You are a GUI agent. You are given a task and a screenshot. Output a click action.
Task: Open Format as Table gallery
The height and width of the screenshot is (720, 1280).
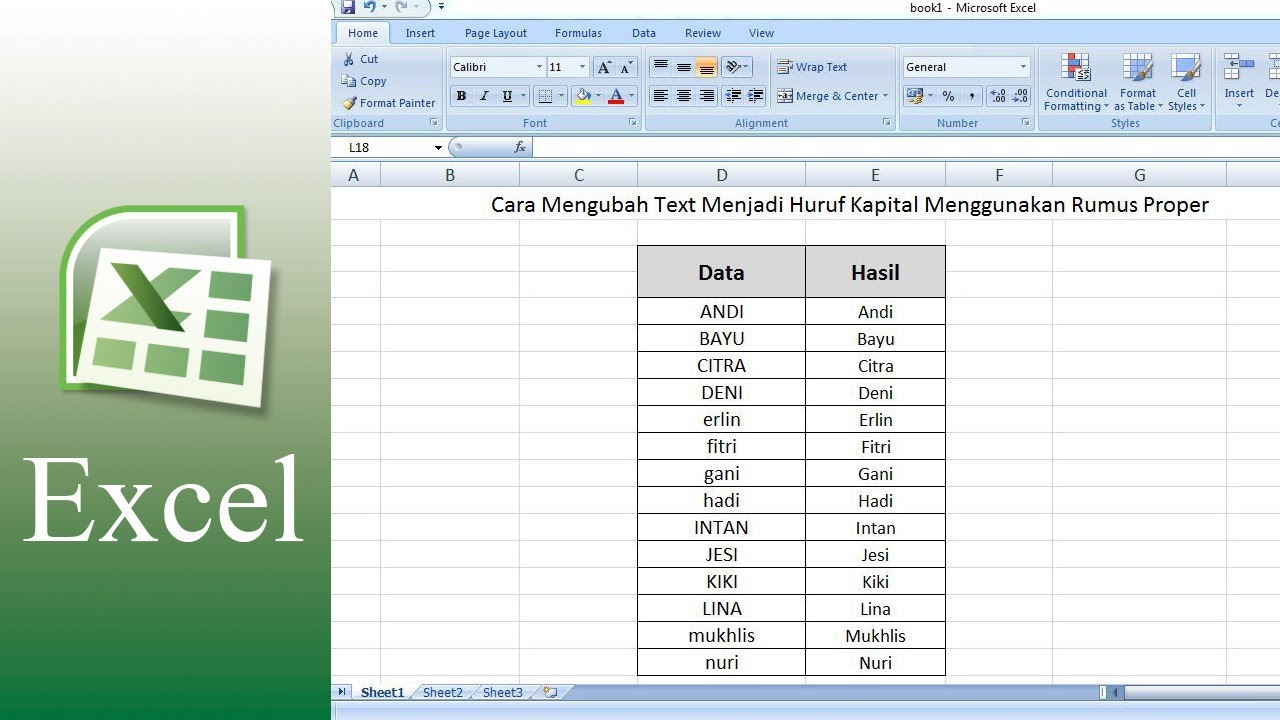(1138, 83)
